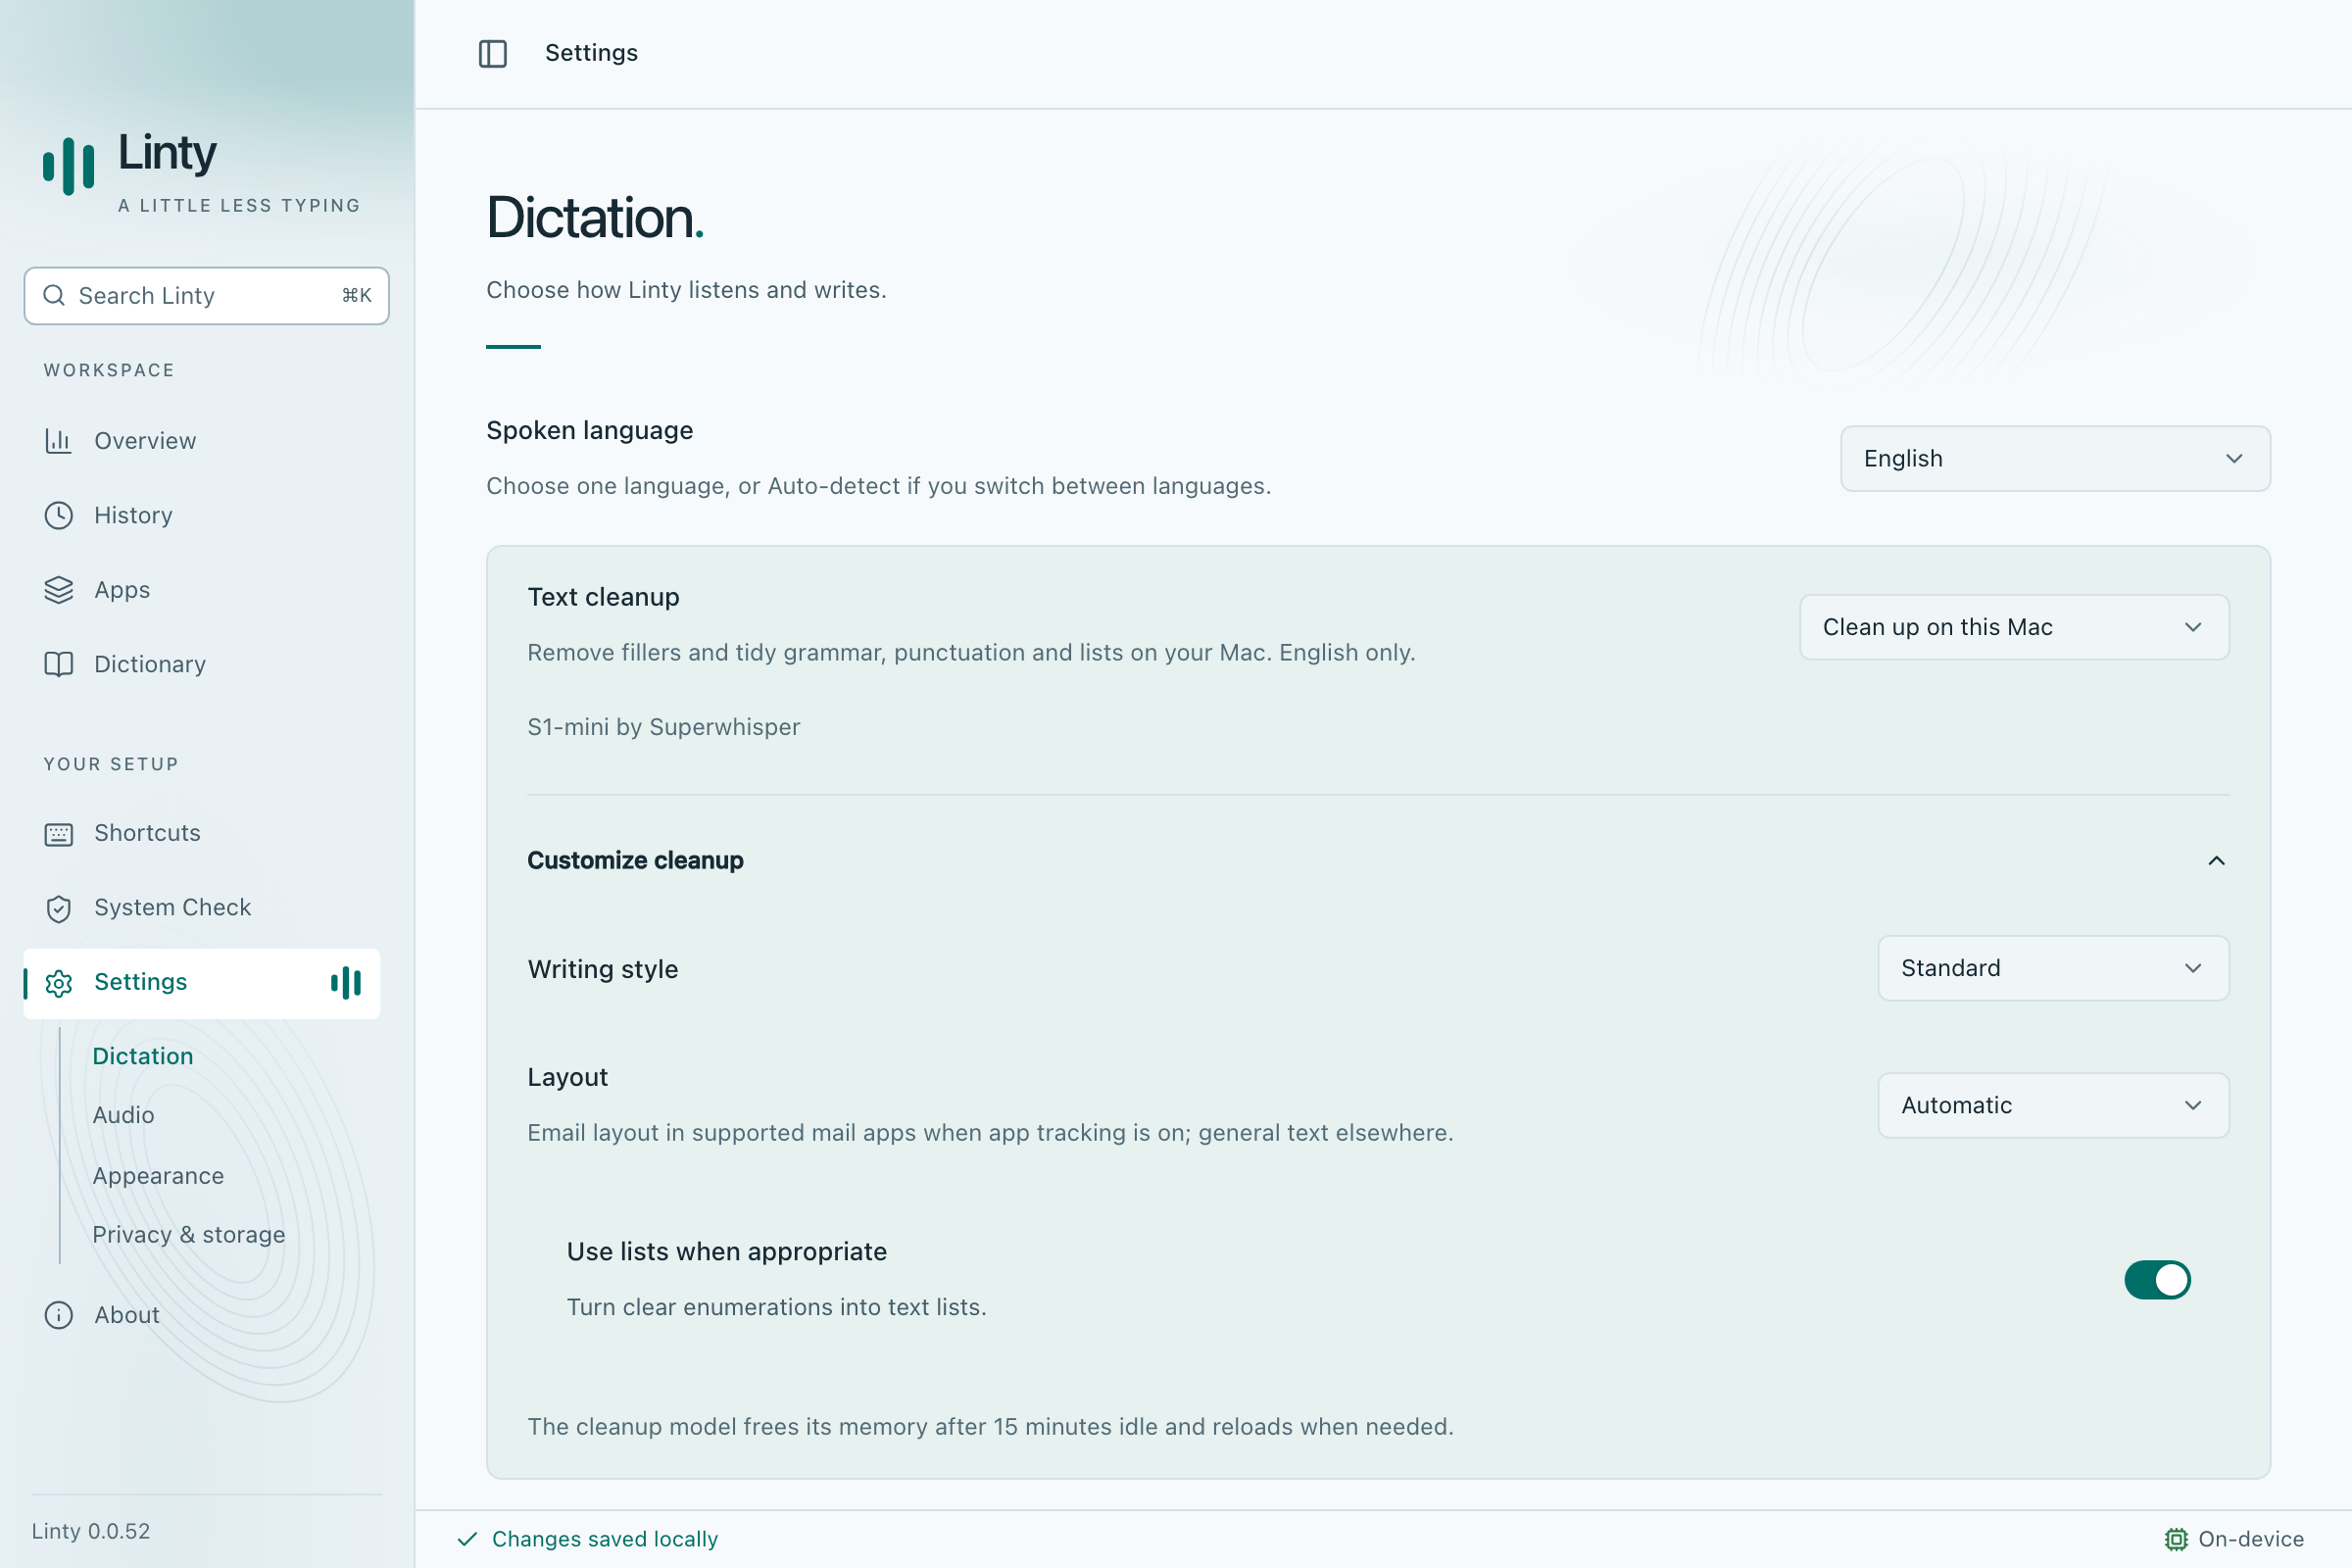Toggle the sidebar panel icon

(493, 53)
